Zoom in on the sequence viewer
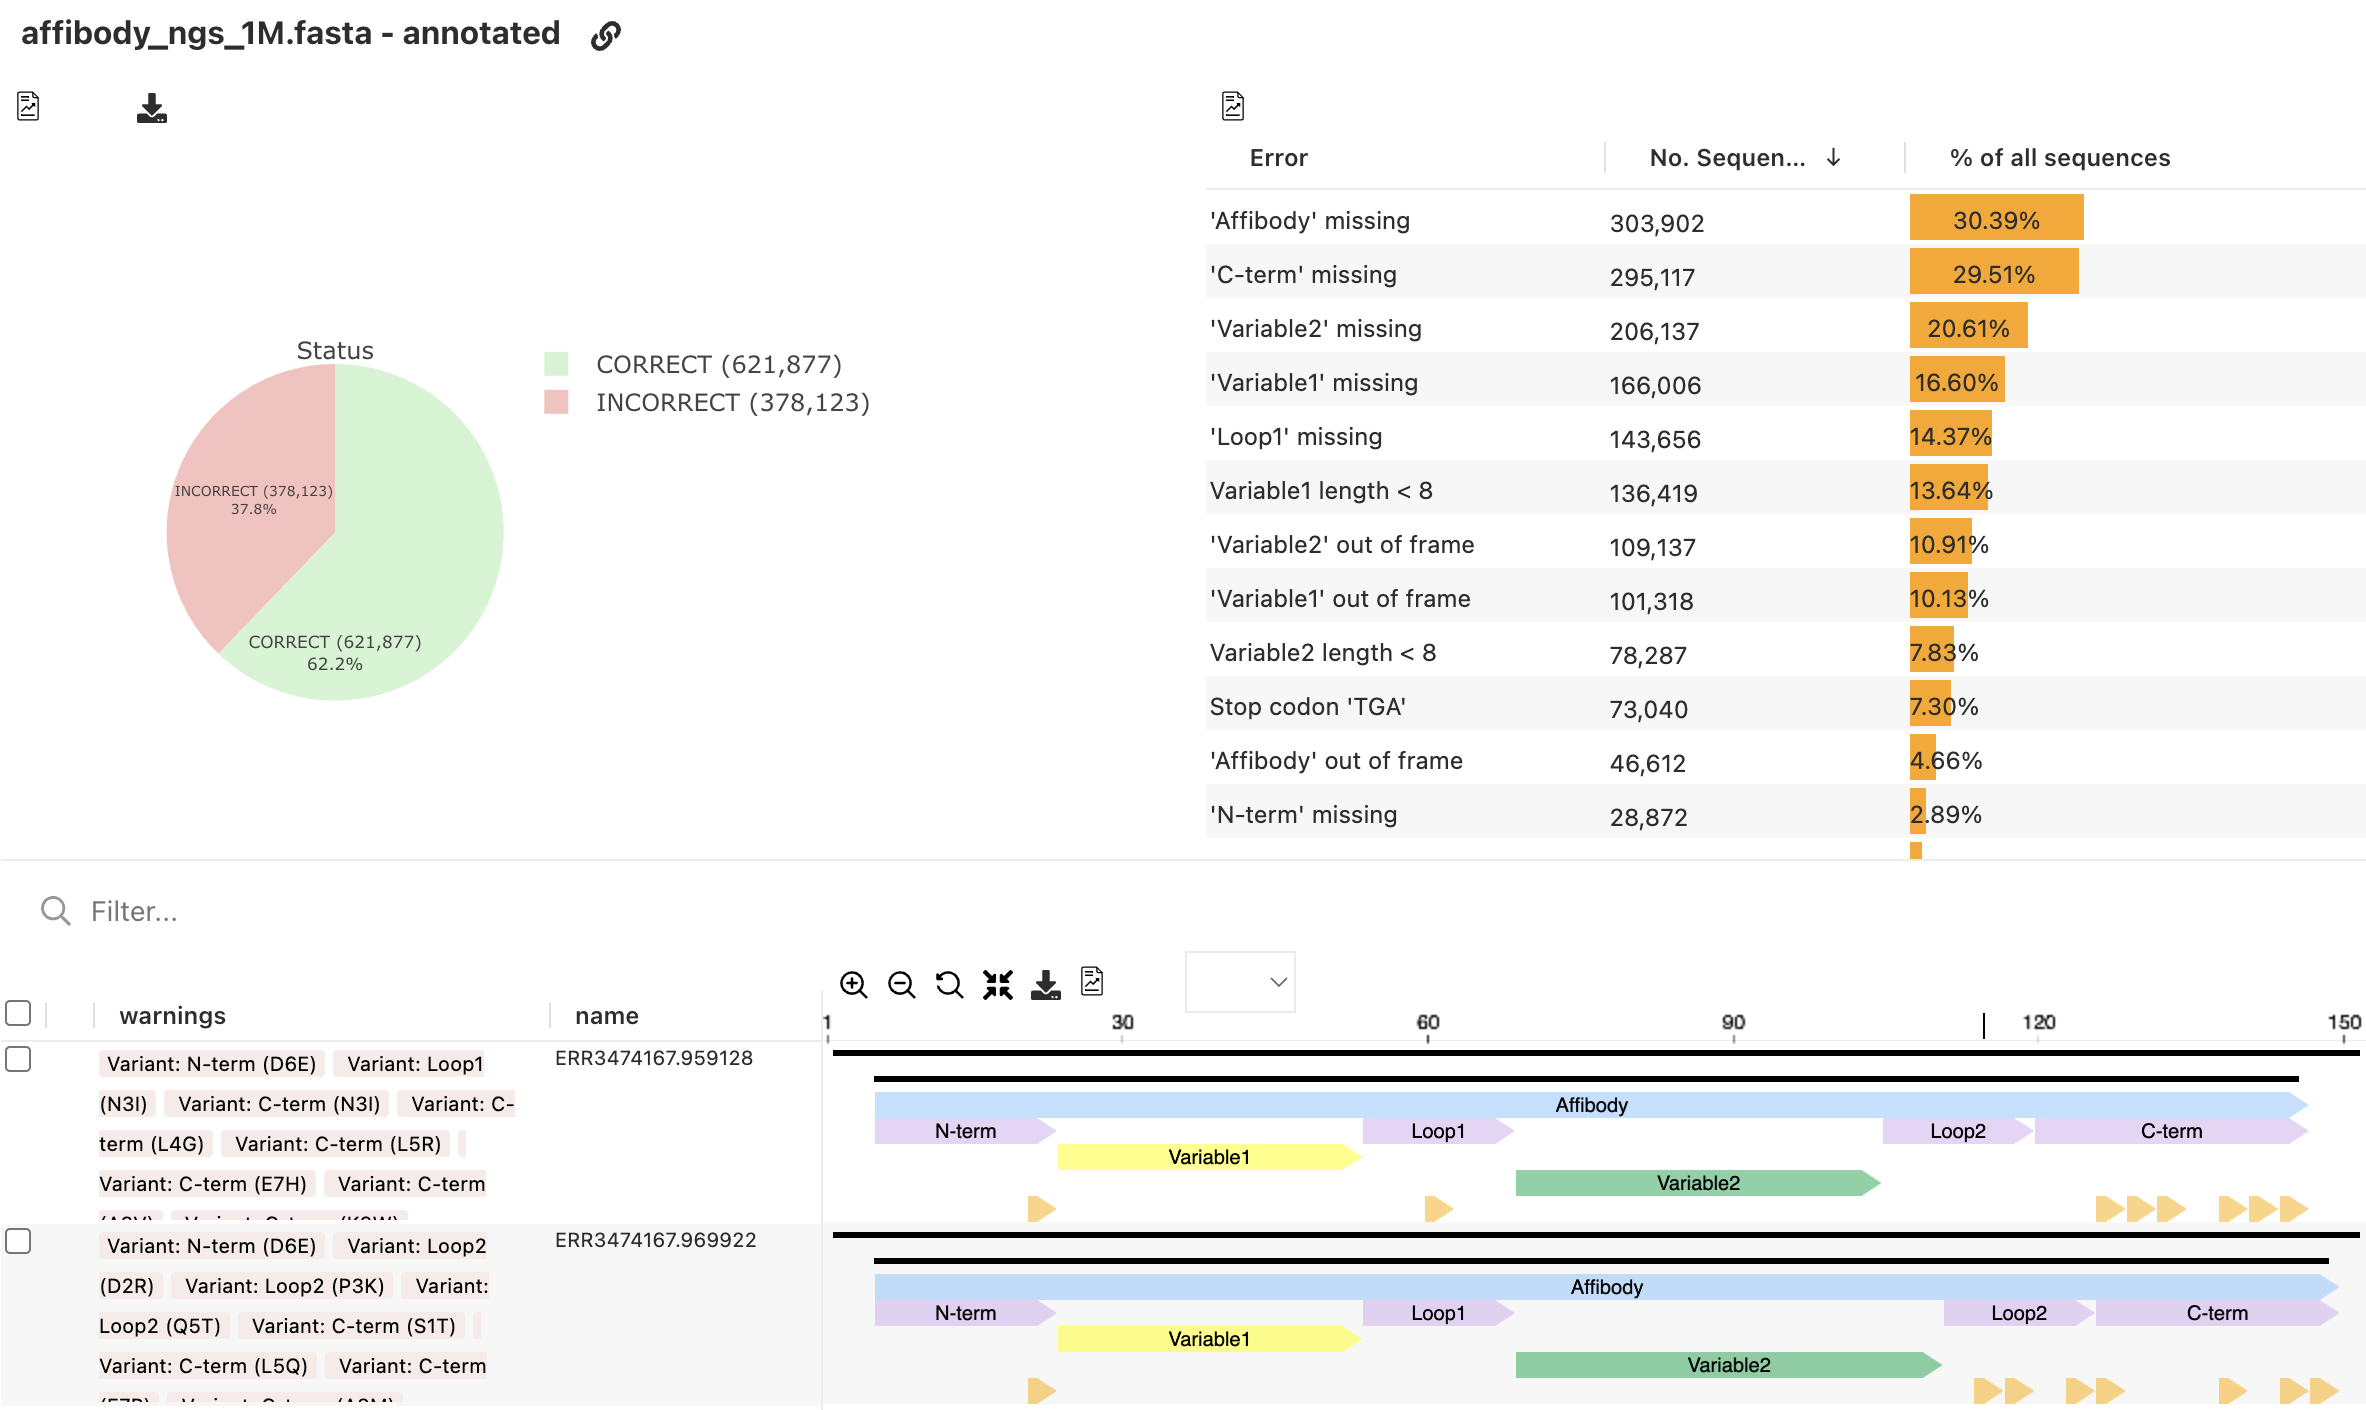Viewport: 2366px width, 1410px height. (853, 985)
